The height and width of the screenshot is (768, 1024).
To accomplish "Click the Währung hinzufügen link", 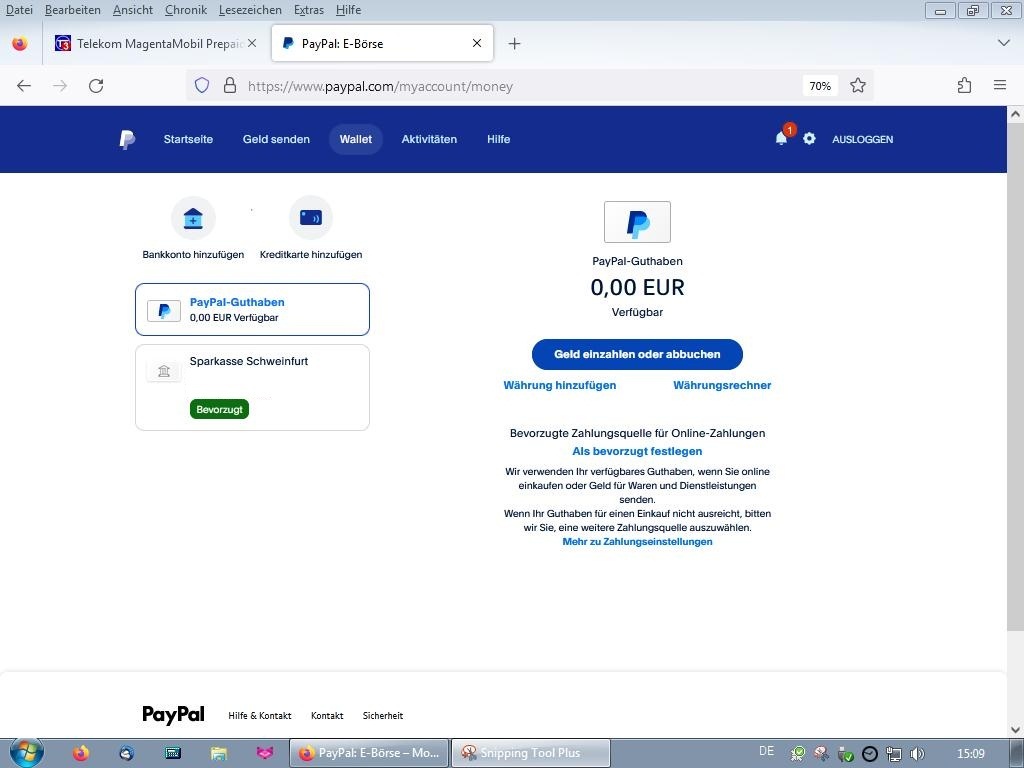I will [x=560, y=385].
